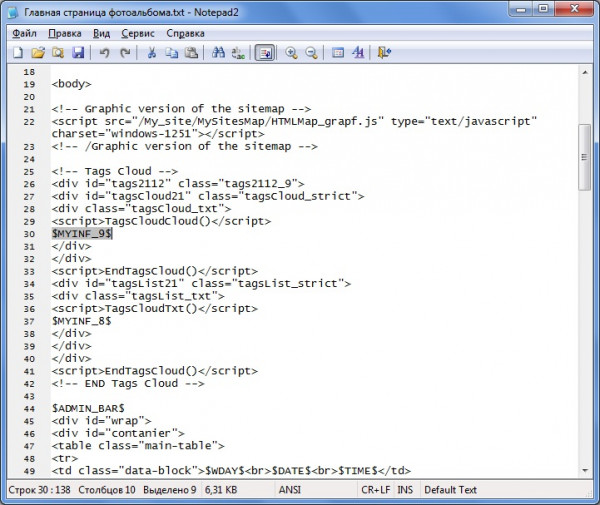Redo the last undone edit

coord(125,52)
